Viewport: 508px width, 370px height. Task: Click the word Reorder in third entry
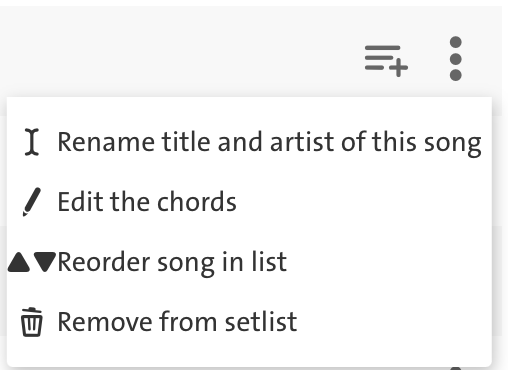point(103,262)
